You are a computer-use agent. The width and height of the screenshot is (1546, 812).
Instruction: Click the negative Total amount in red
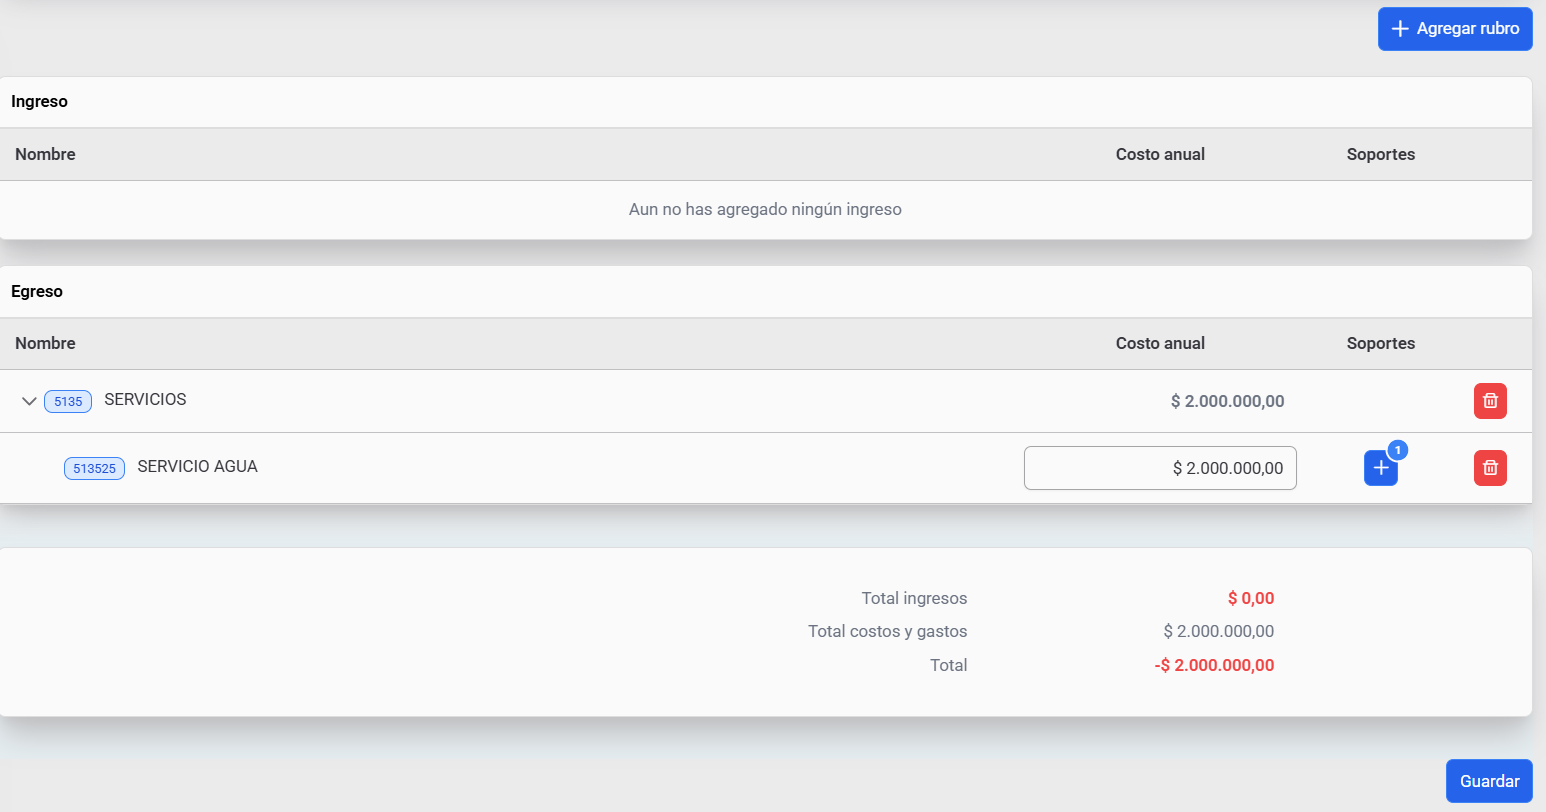[1214, 665]
